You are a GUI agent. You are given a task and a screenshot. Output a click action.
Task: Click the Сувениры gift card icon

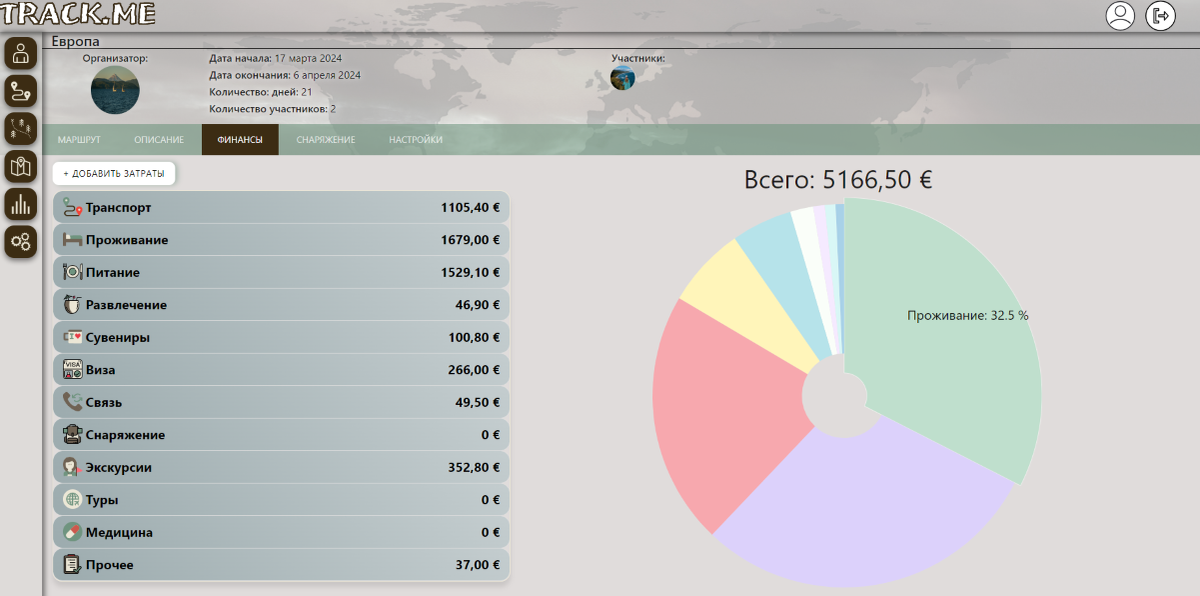tap(72, 337)
